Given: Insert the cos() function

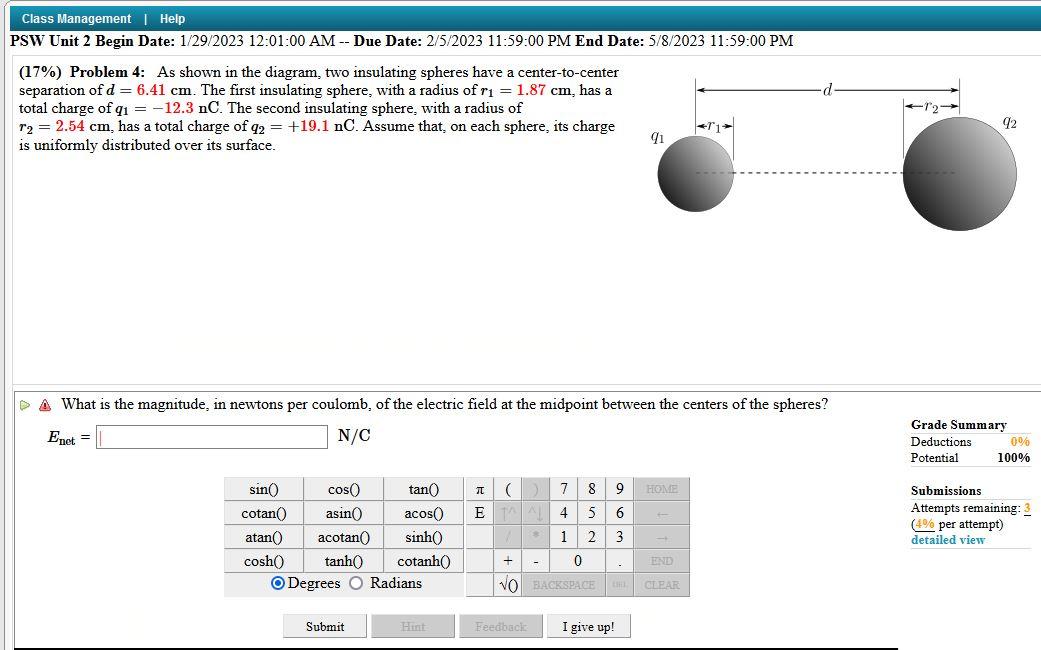Looking at the screenshot, I should click(x=343, y=489).
